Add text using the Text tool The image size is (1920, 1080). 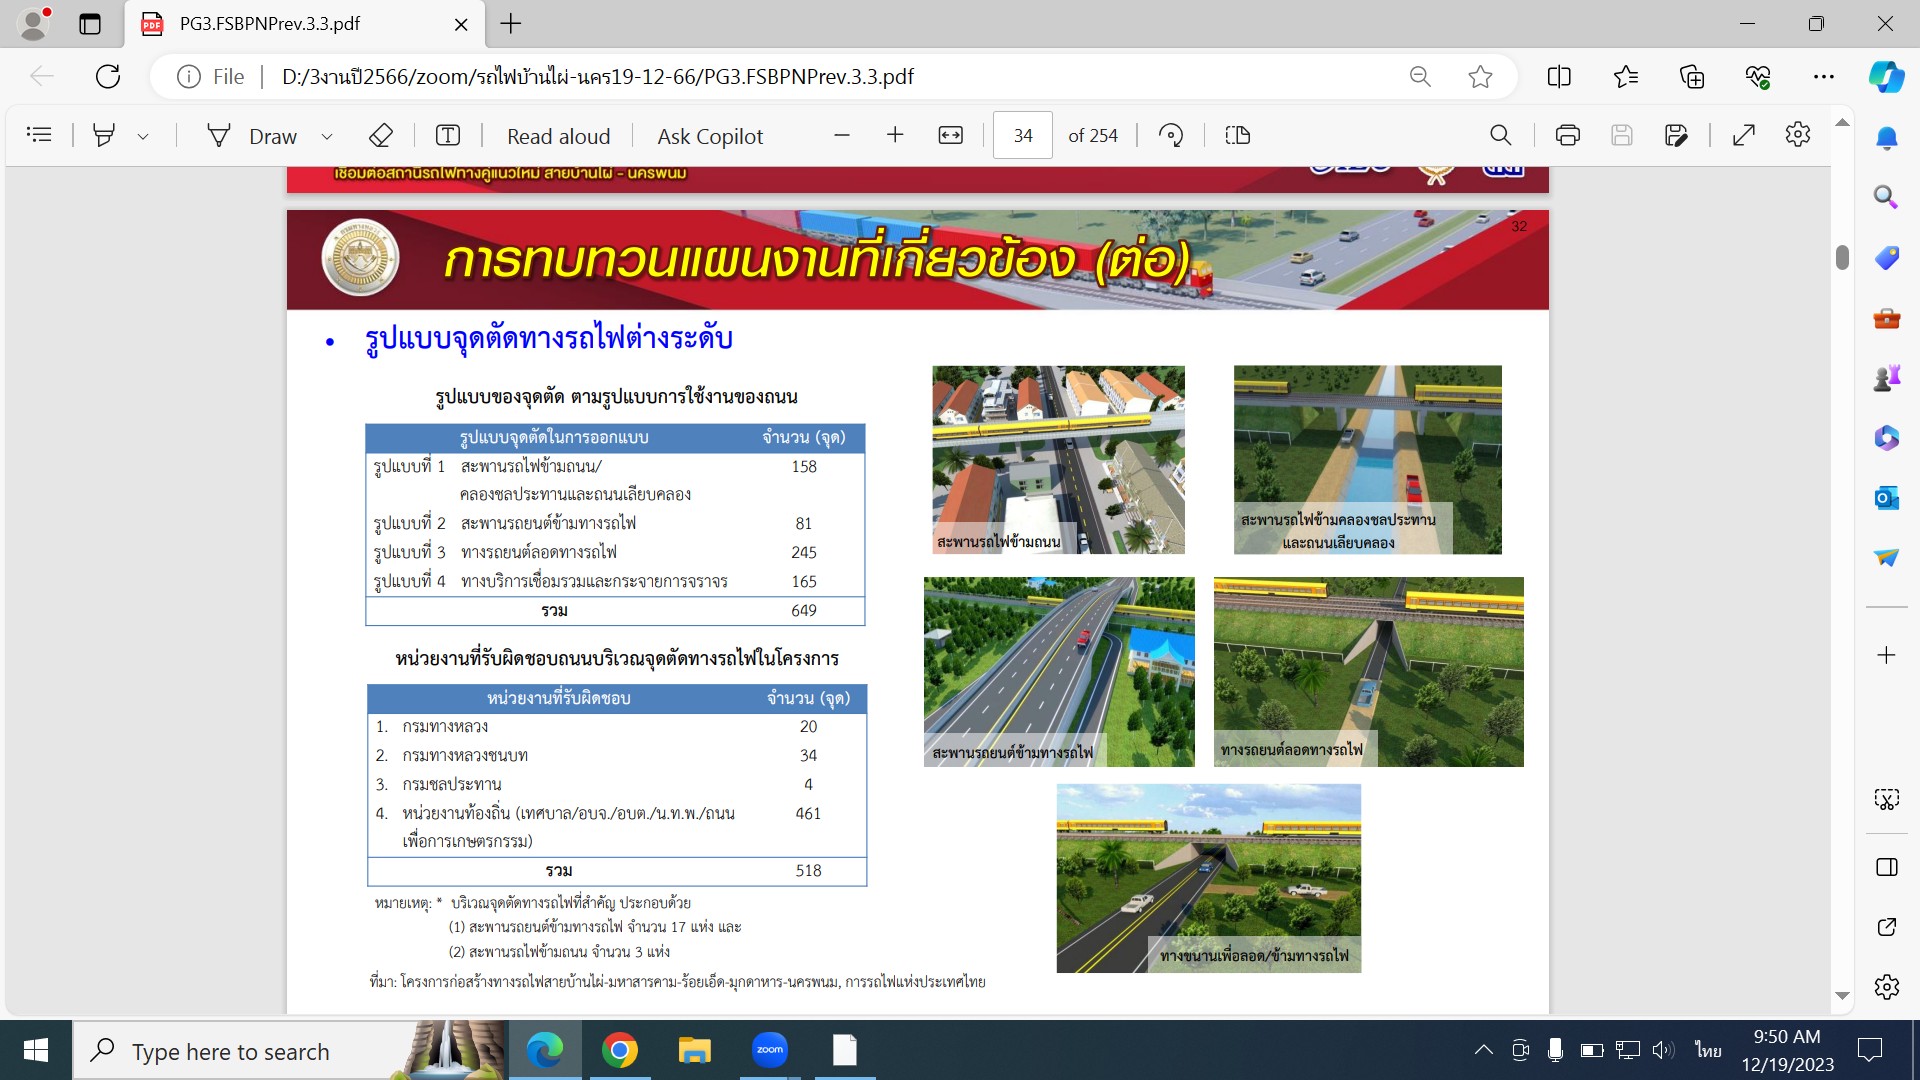(448, 135)
